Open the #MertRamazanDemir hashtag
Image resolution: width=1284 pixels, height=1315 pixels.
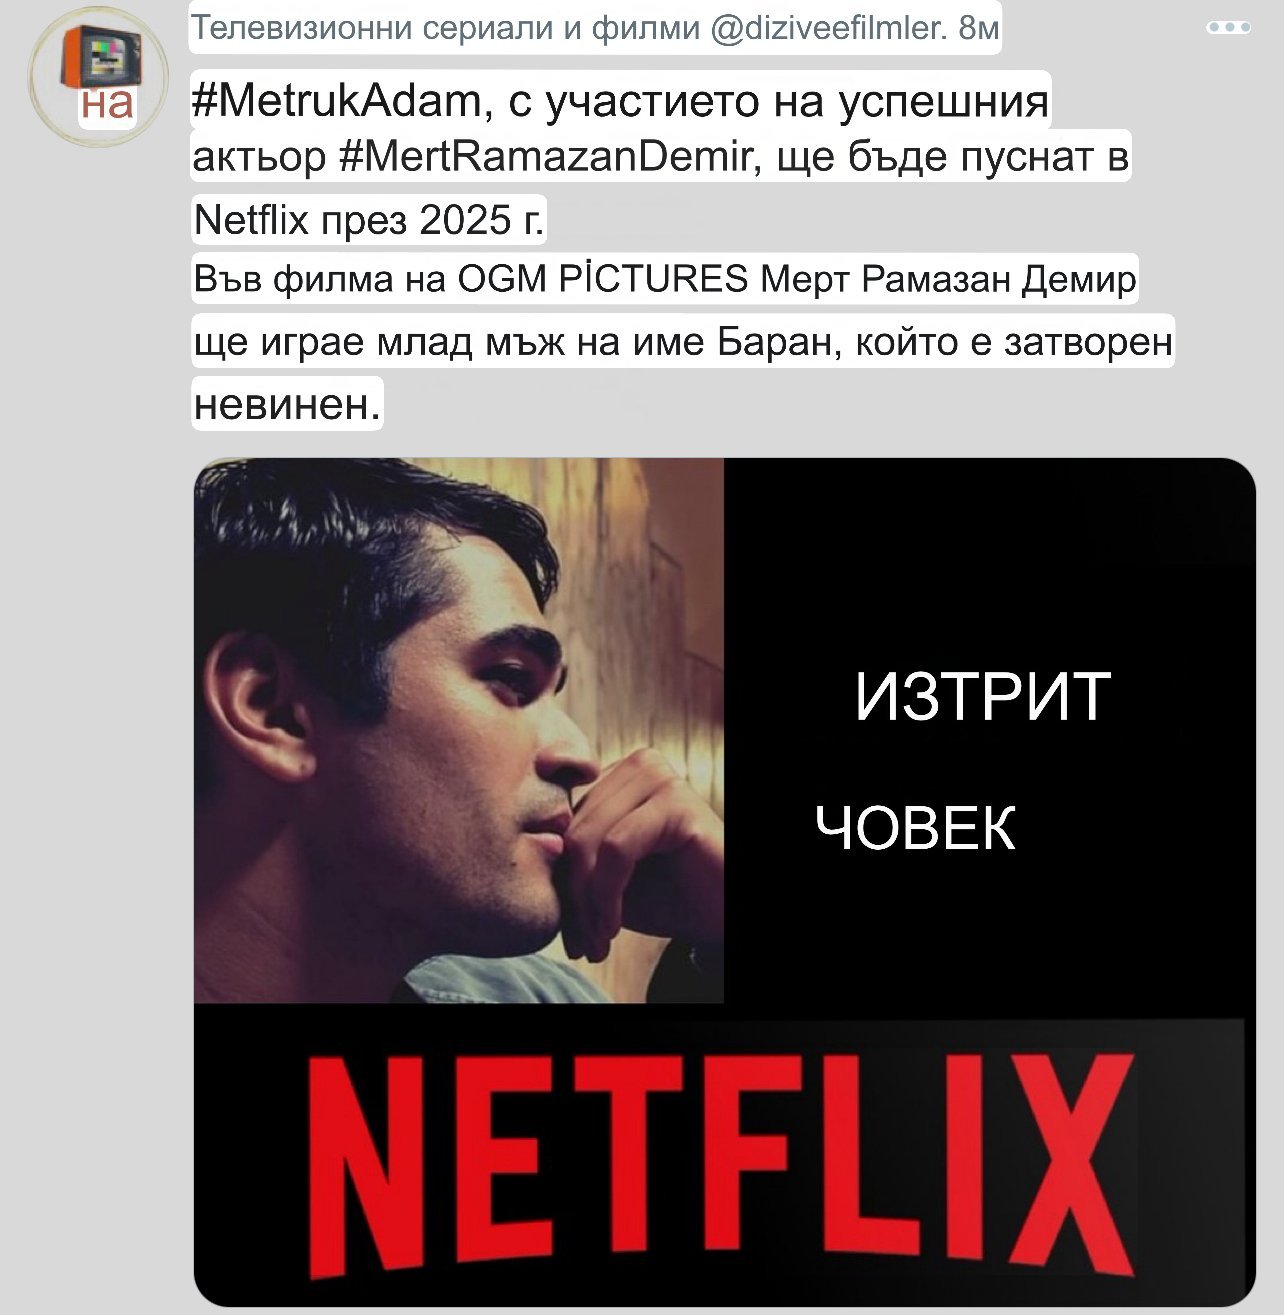[546, 157]
